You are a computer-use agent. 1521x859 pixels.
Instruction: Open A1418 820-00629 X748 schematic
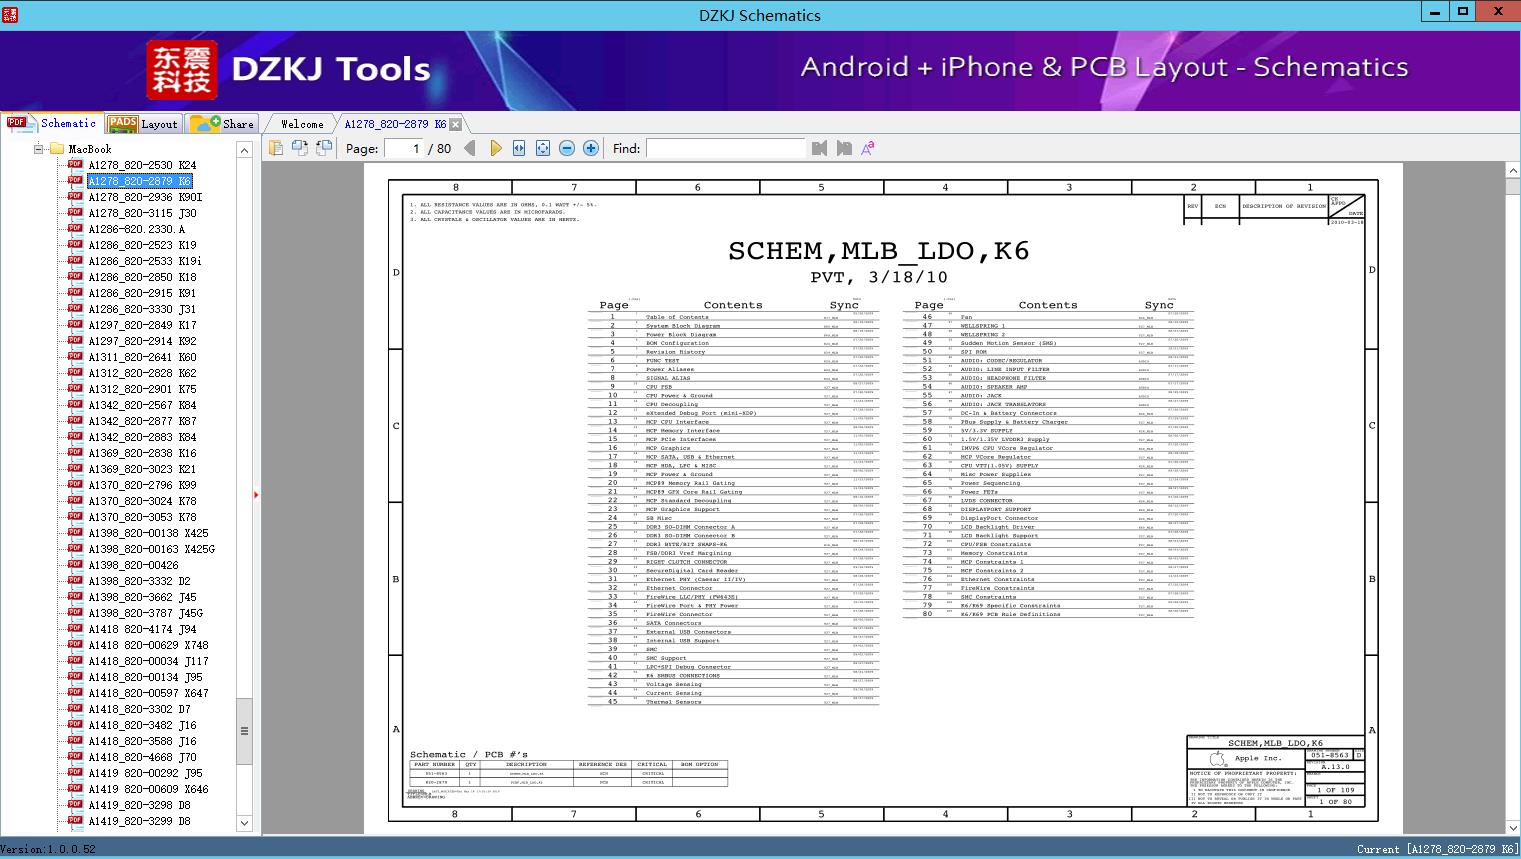148,645
